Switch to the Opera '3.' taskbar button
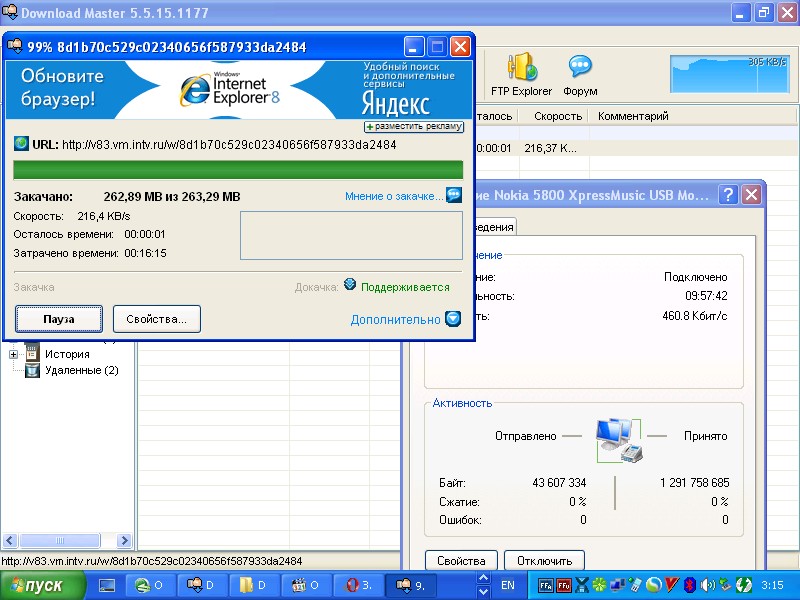The width and height of the screenshot is (800, 600). point(358,585)
